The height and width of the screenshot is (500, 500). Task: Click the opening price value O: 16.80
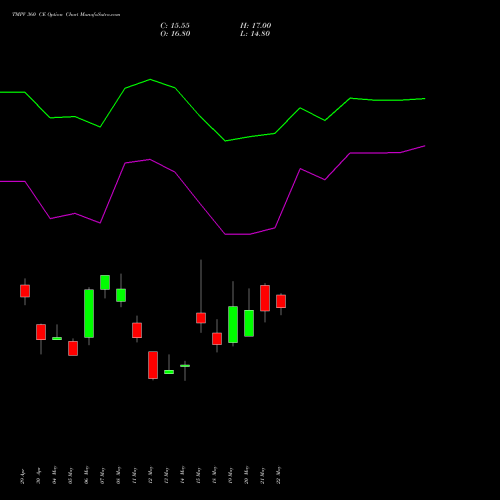[175, 34]
